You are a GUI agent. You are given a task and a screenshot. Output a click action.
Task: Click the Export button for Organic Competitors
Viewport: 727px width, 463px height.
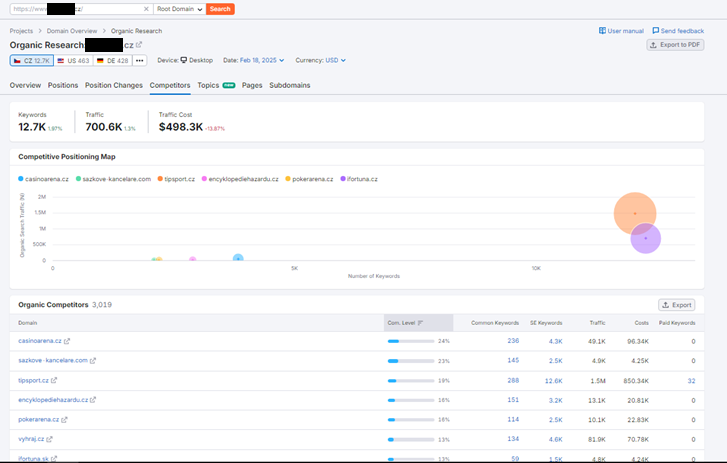pos(676,305)
